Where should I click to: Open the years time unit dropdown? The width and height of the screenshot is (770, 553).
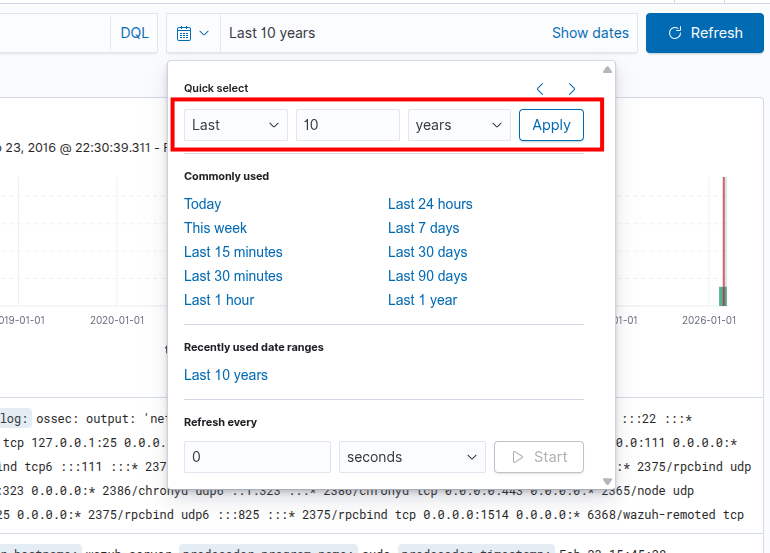click(459, 125)
